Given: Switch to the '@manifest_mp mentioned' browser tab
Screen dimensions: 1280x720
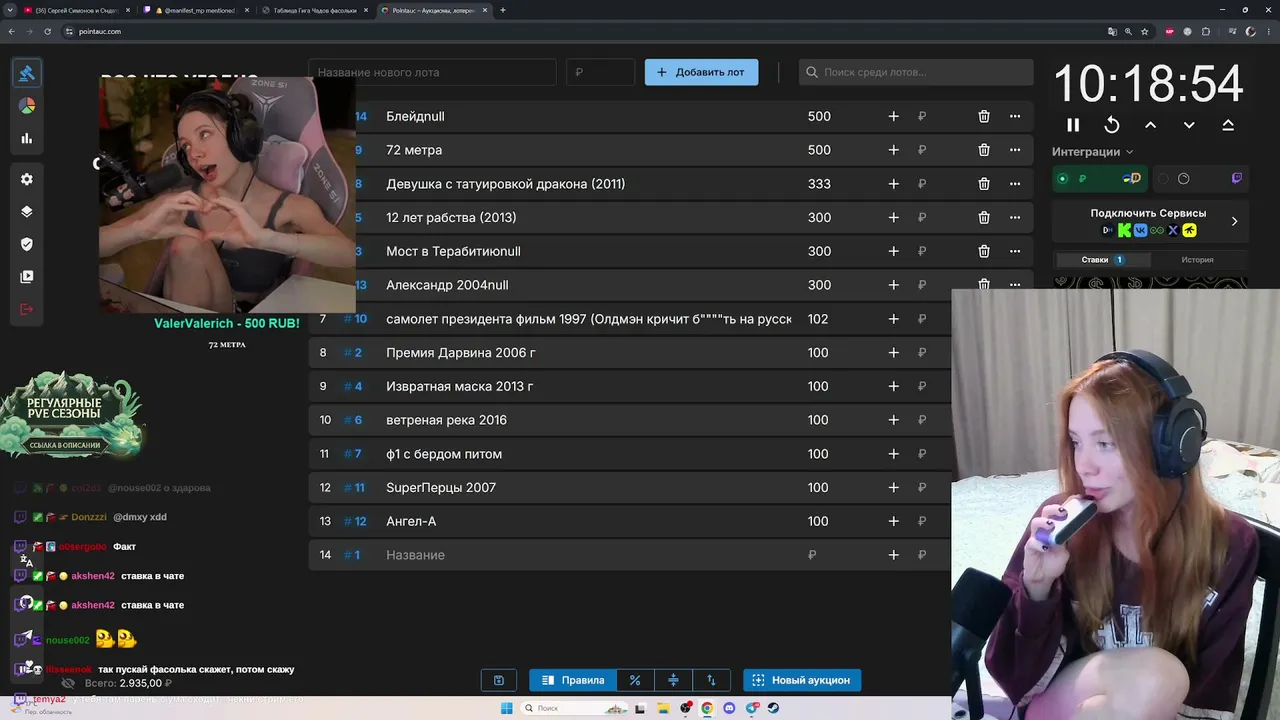Looking at the screenshot, I should tap(196, 10).
